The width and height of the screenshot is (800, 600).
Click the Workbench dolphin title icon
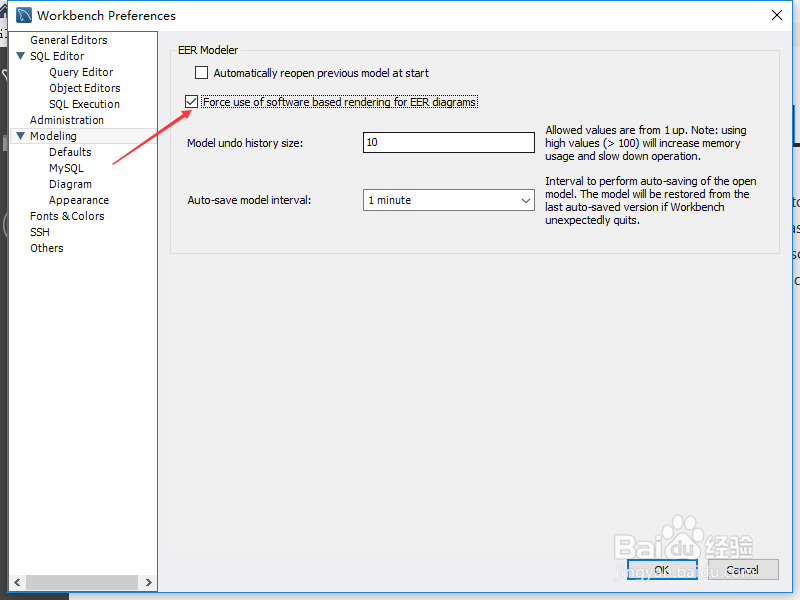(23, 15)
